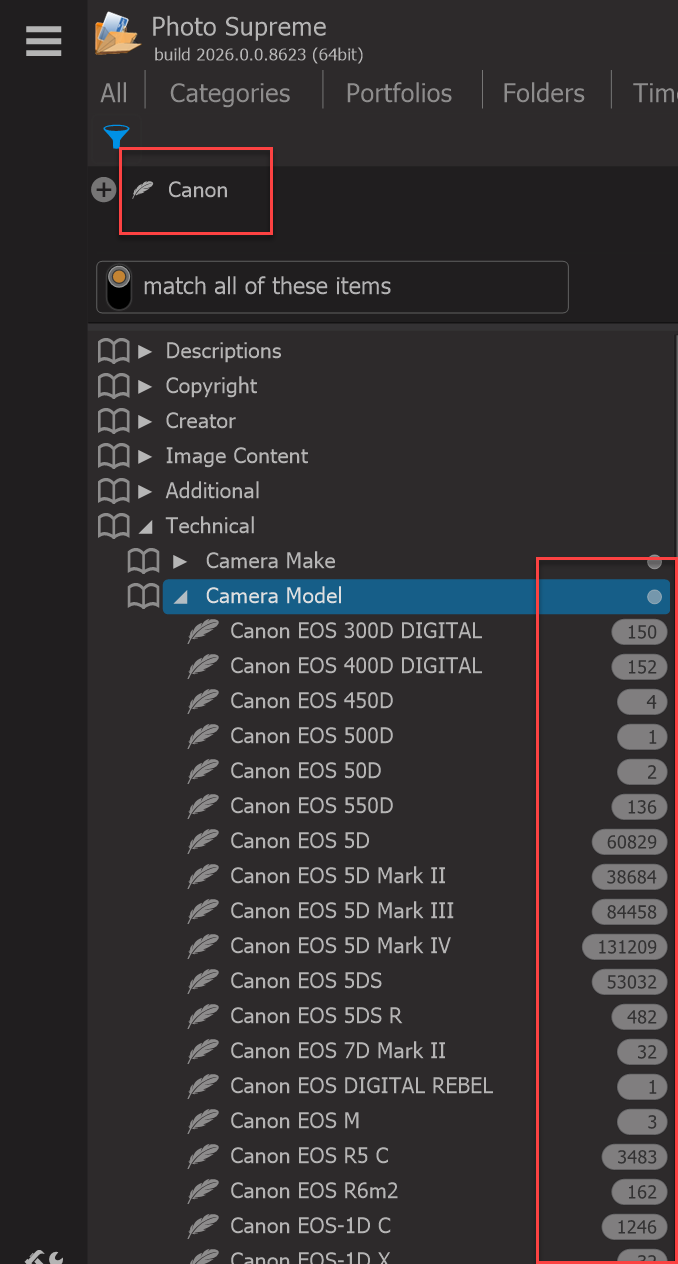Select Canon EOS 5D Mark III entry
Screen dimensions: 678x1264
coord(342,911)
